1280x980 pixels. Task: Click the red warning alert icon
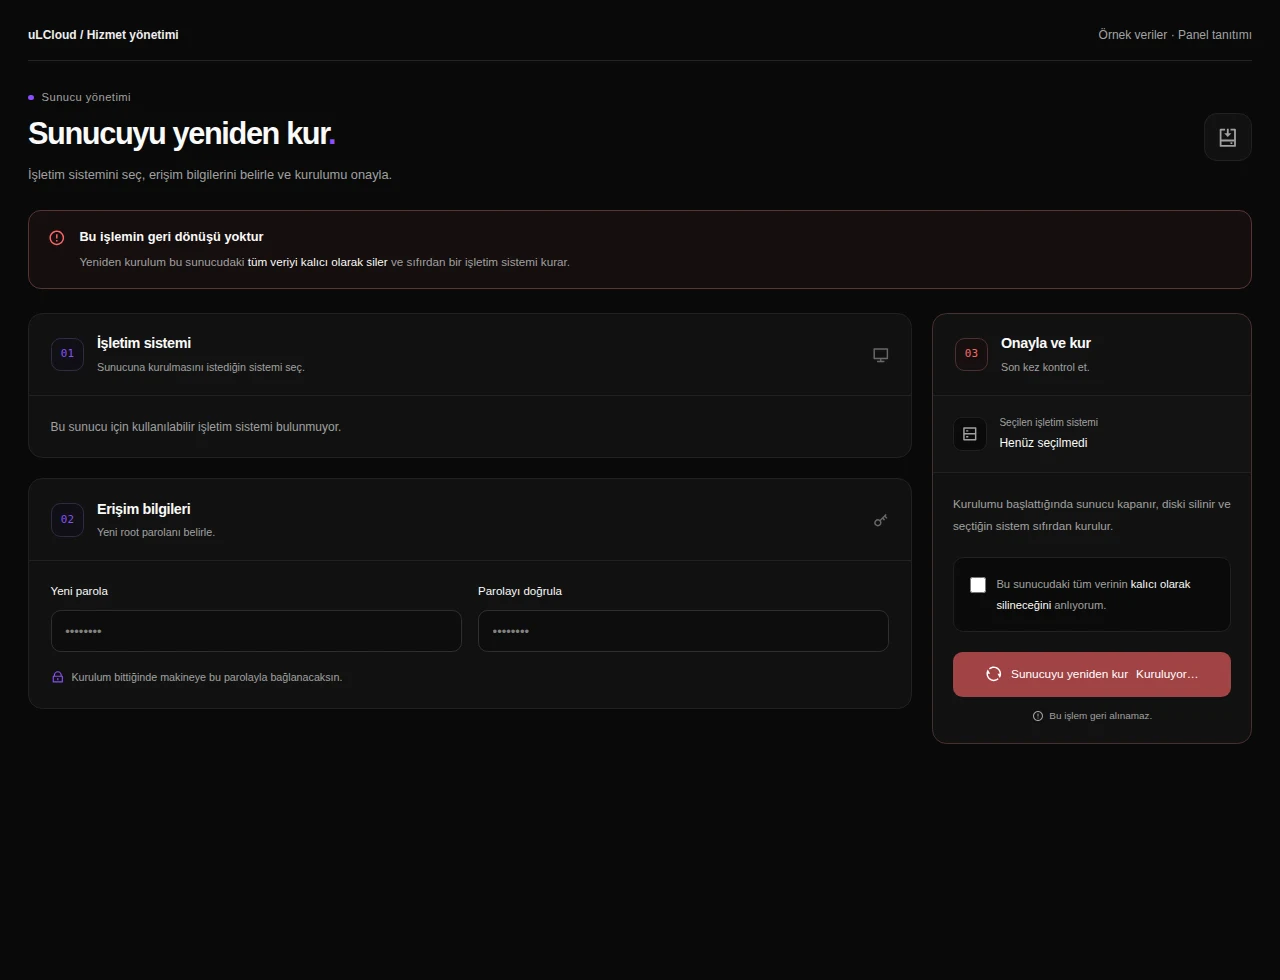(57, 238)
